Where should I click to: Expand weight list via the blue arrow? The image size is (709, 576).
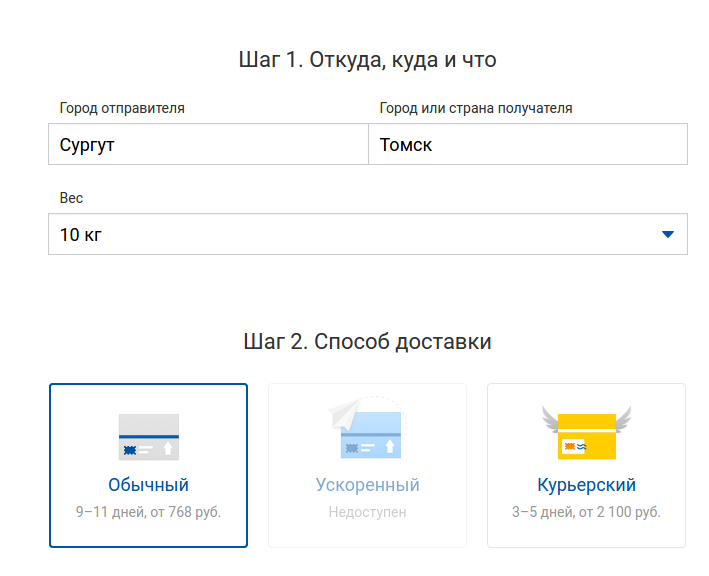668,234
